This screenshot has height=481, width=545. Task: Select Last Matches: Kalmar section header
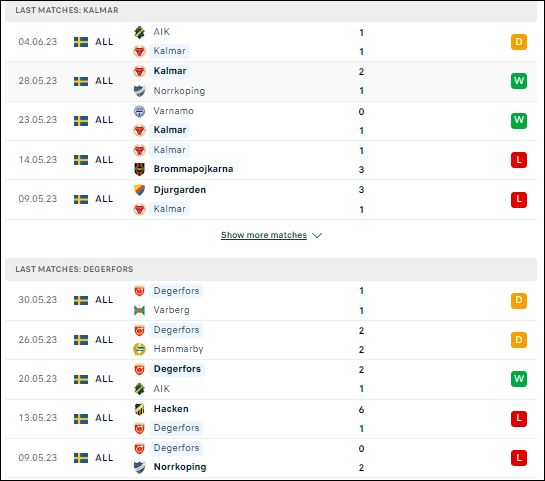point(271,10)
